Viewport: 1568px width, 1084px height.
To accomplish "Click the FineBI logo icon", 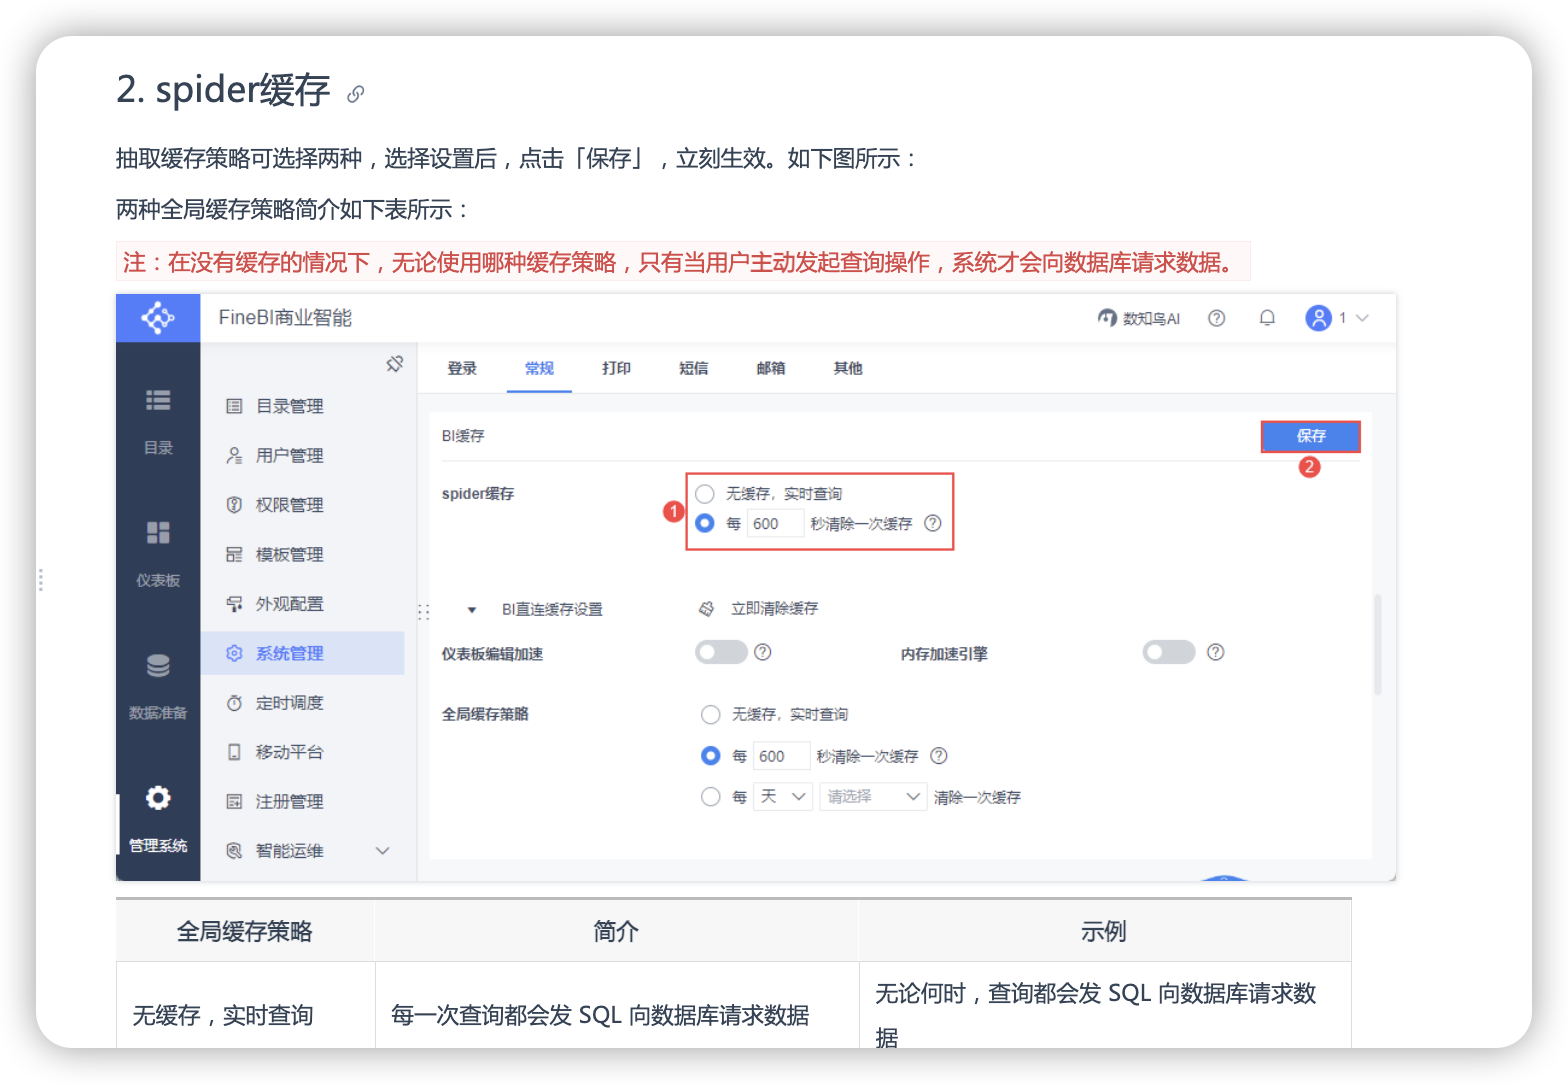I will (x=158, y=318).
